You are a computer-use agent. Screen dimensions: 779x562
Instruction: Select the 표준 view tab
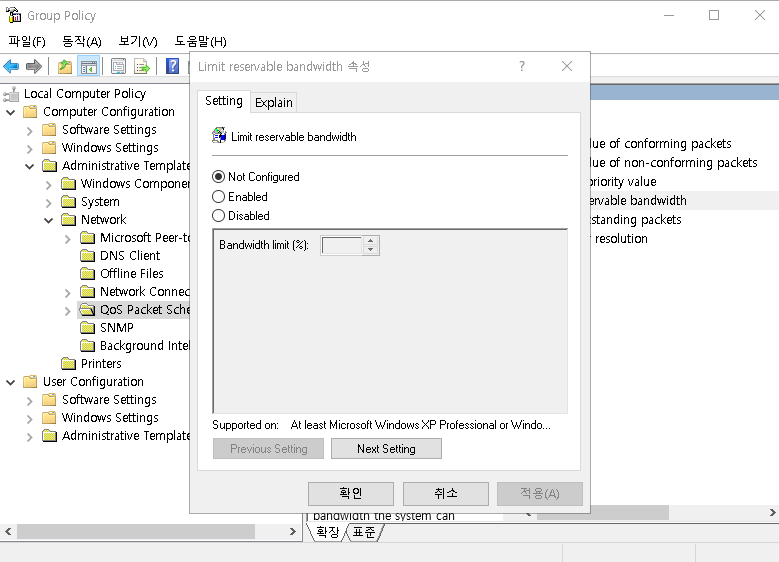pyautogui.click(x=364, y=532)
